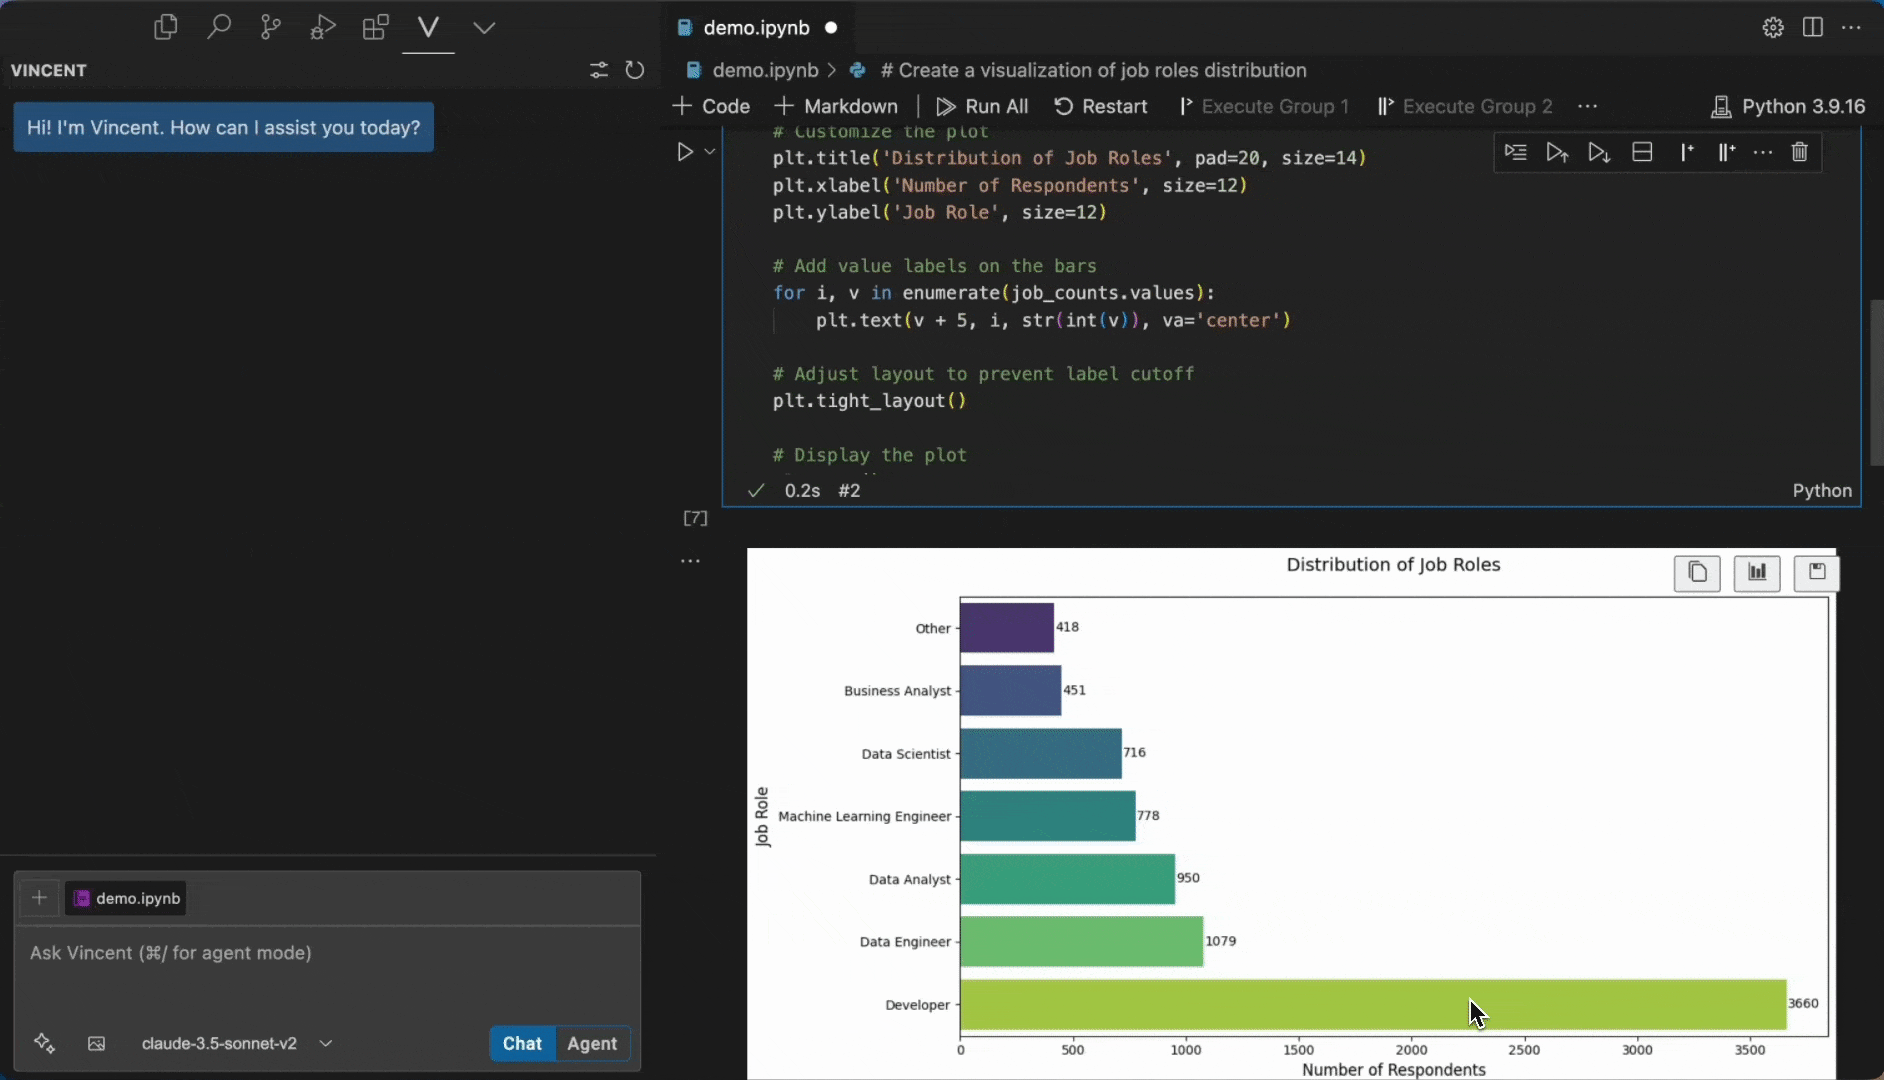
Task: Click the Developer bar in the chart
Action: click(x=1373, y=1004)
